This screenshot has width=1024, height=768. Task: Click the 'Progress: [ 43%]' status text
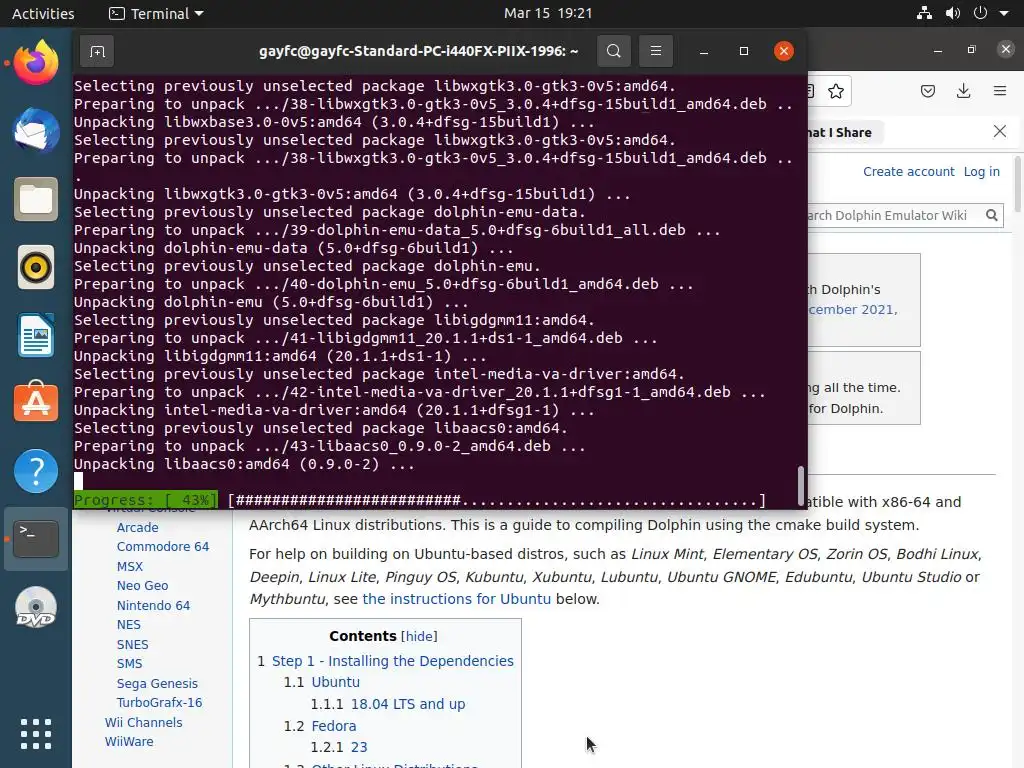(x=145, y=500)
